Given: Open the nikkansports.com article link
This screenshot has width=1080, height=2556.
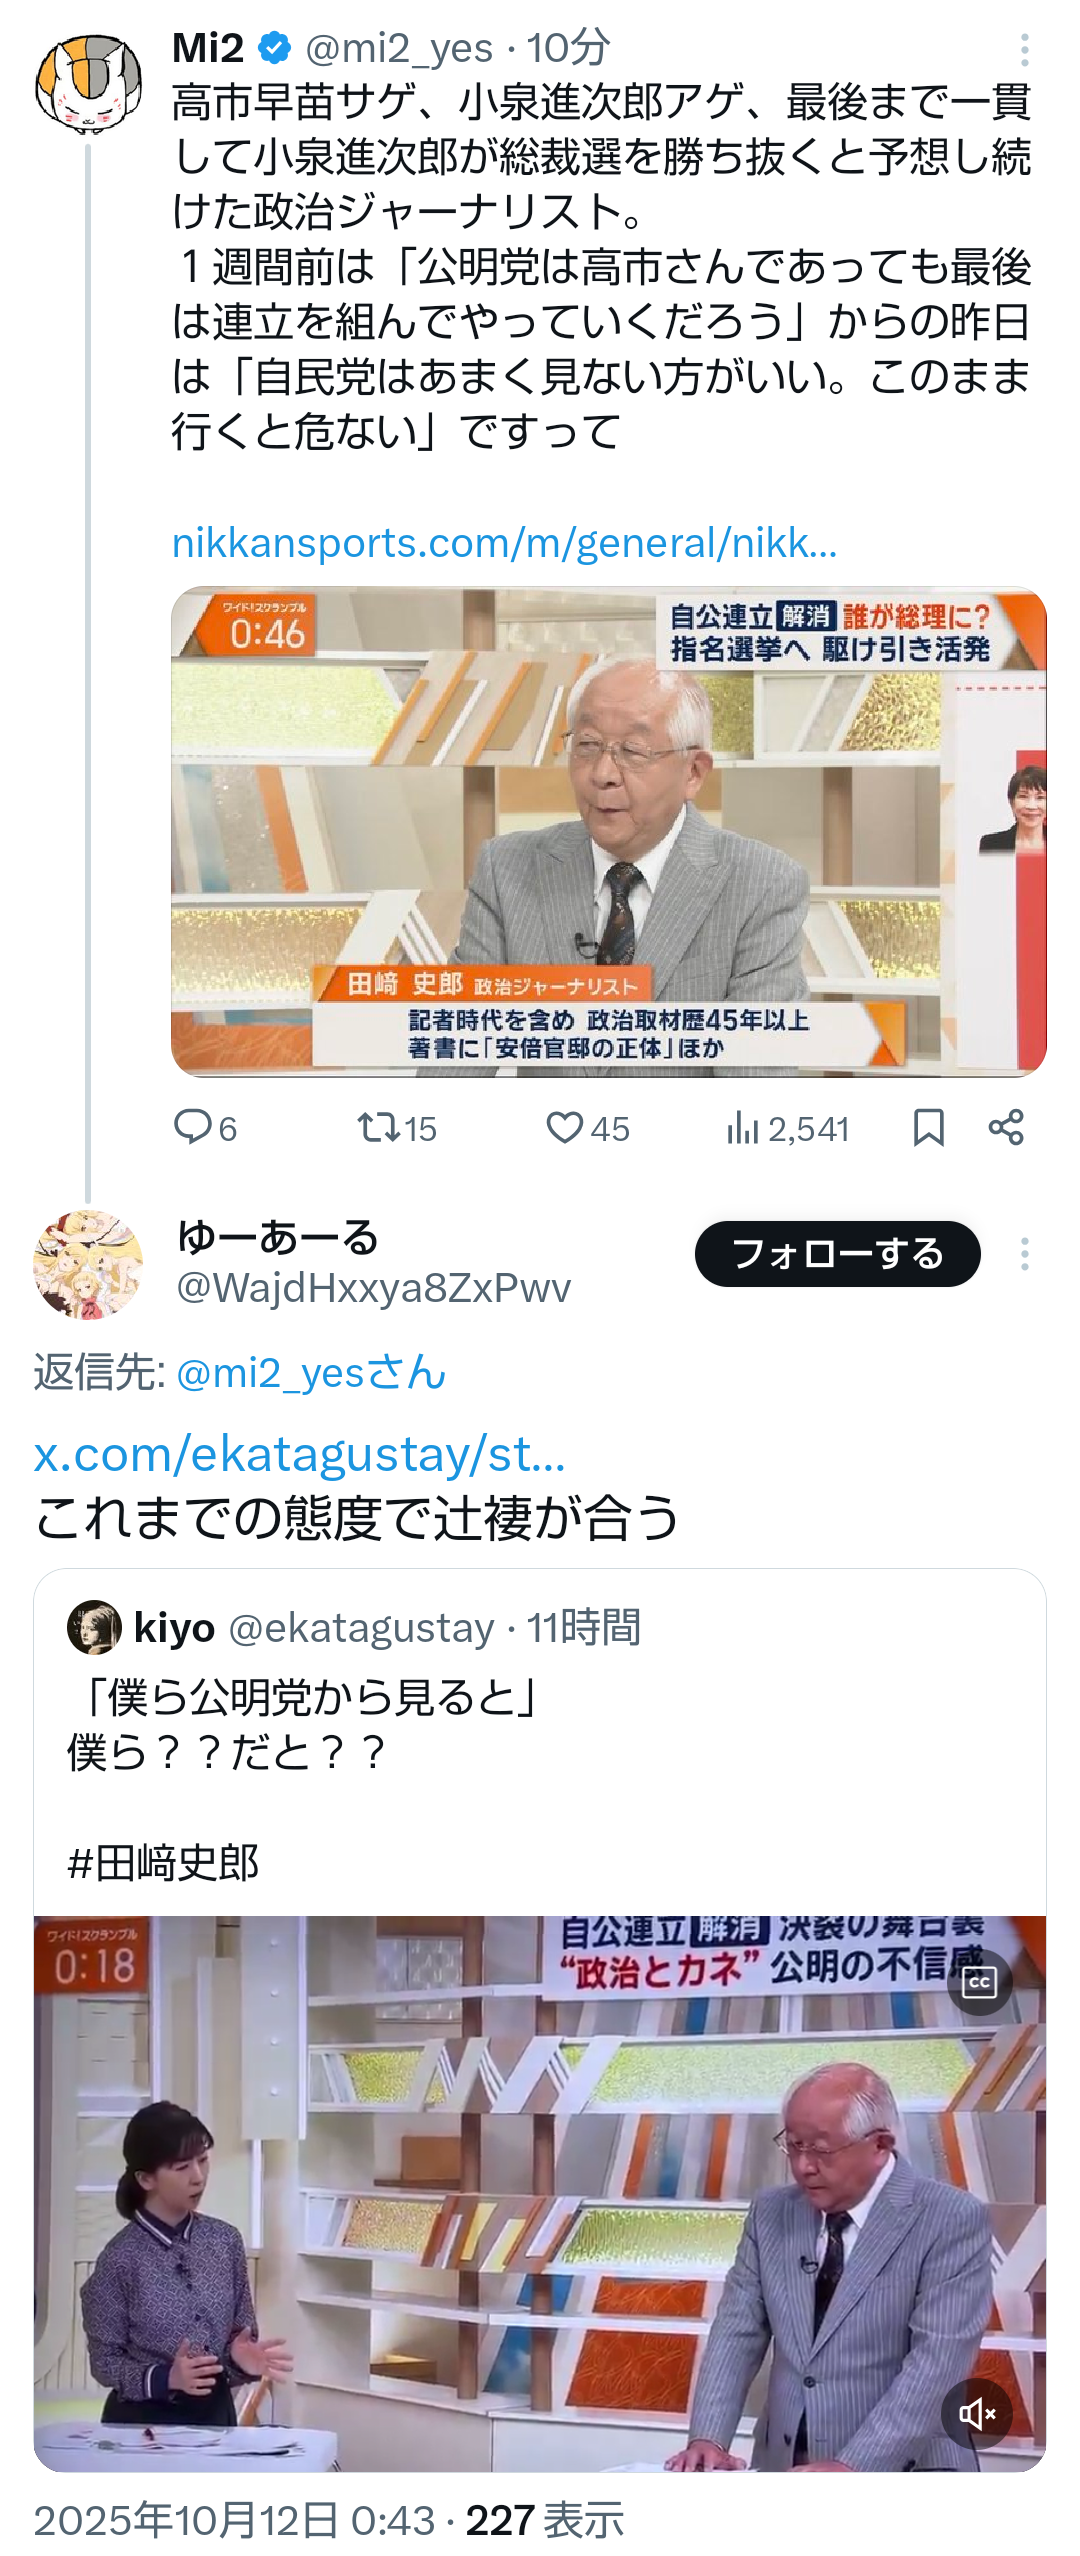Looking at the screenshot, I should [x=504, y=543].
